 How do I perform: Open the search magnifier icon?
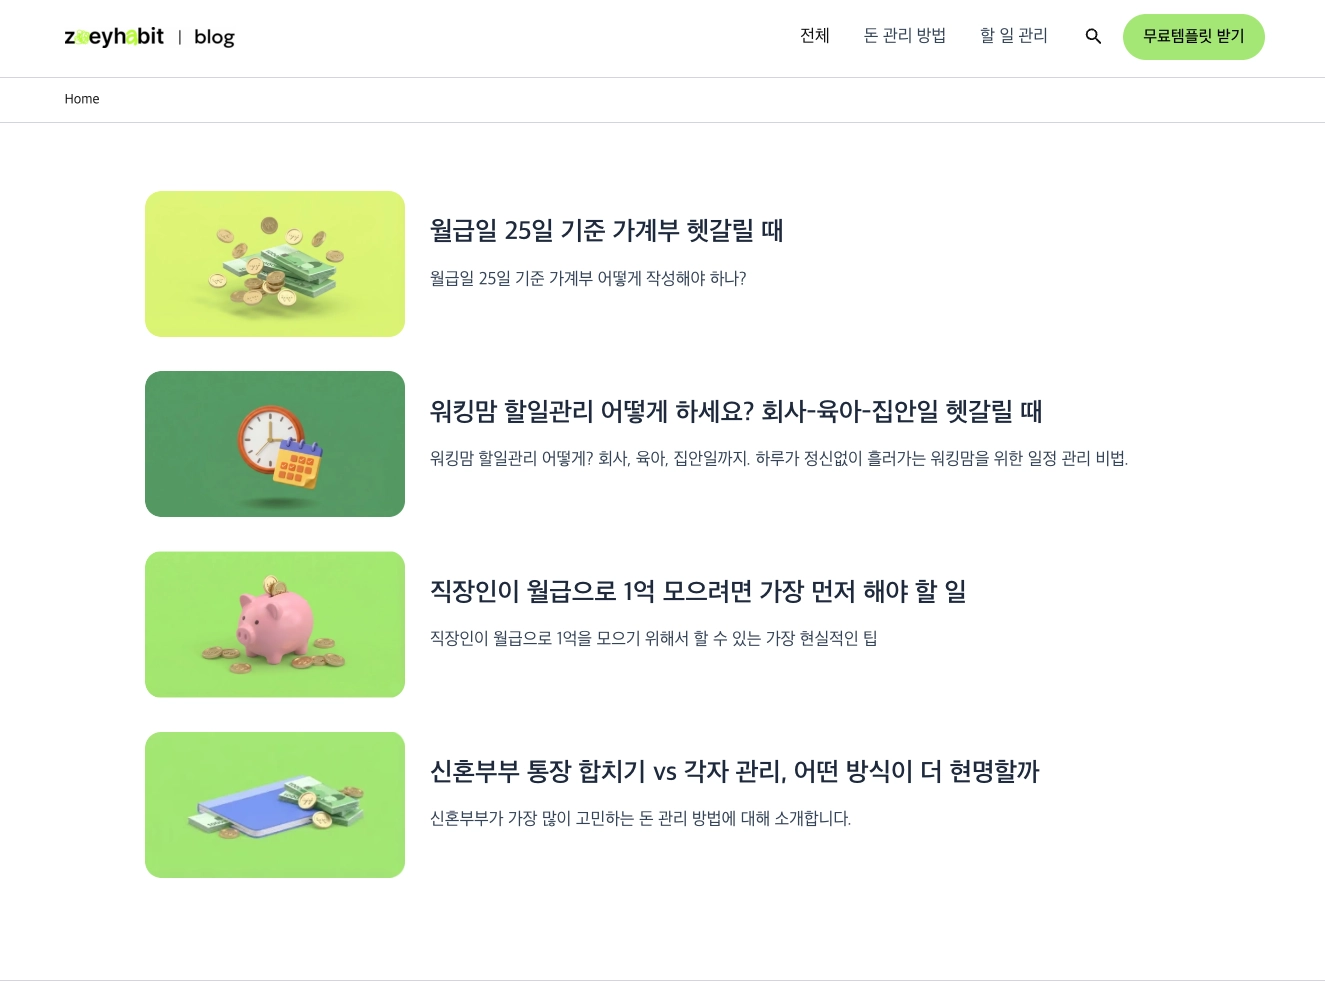1093,36
